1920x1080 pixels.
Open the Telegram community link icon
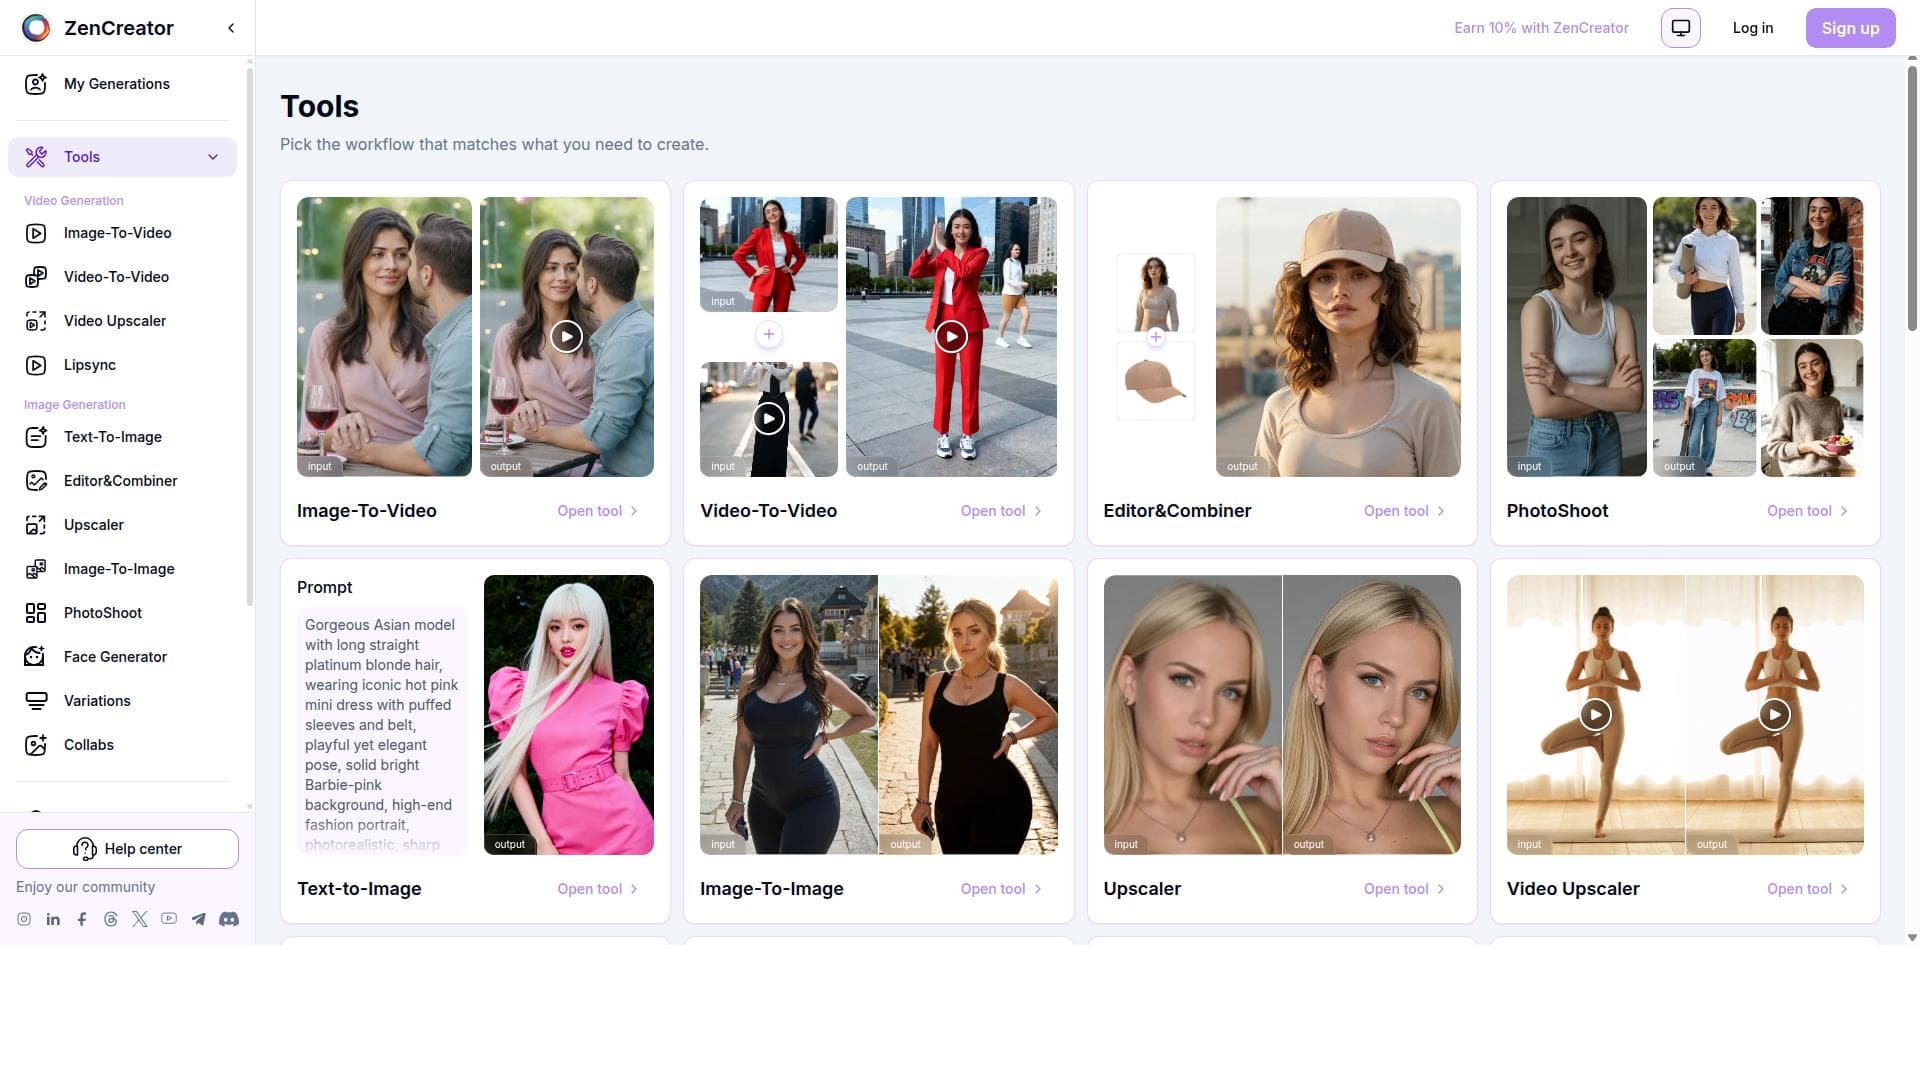pyautogui.click(x=199, y=919)
